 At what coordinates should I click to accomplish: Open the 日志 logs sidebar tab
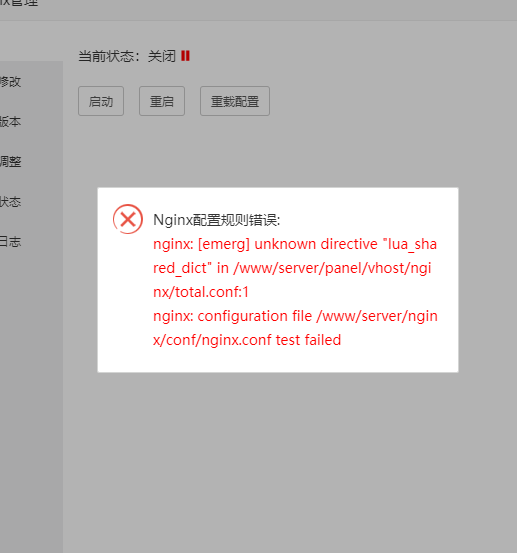click(x=11, y=242)
